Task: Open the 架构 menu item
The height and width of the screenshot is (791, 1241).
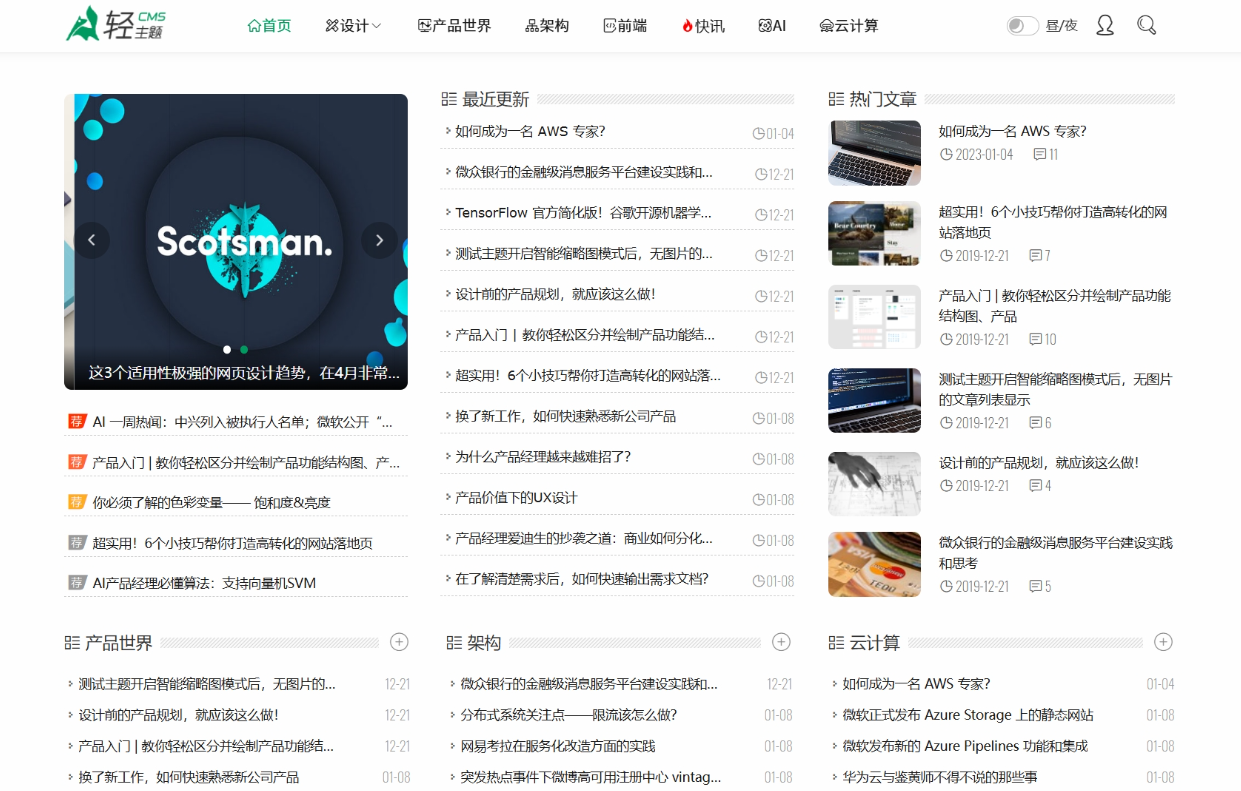Action: [x=545, y=24]
